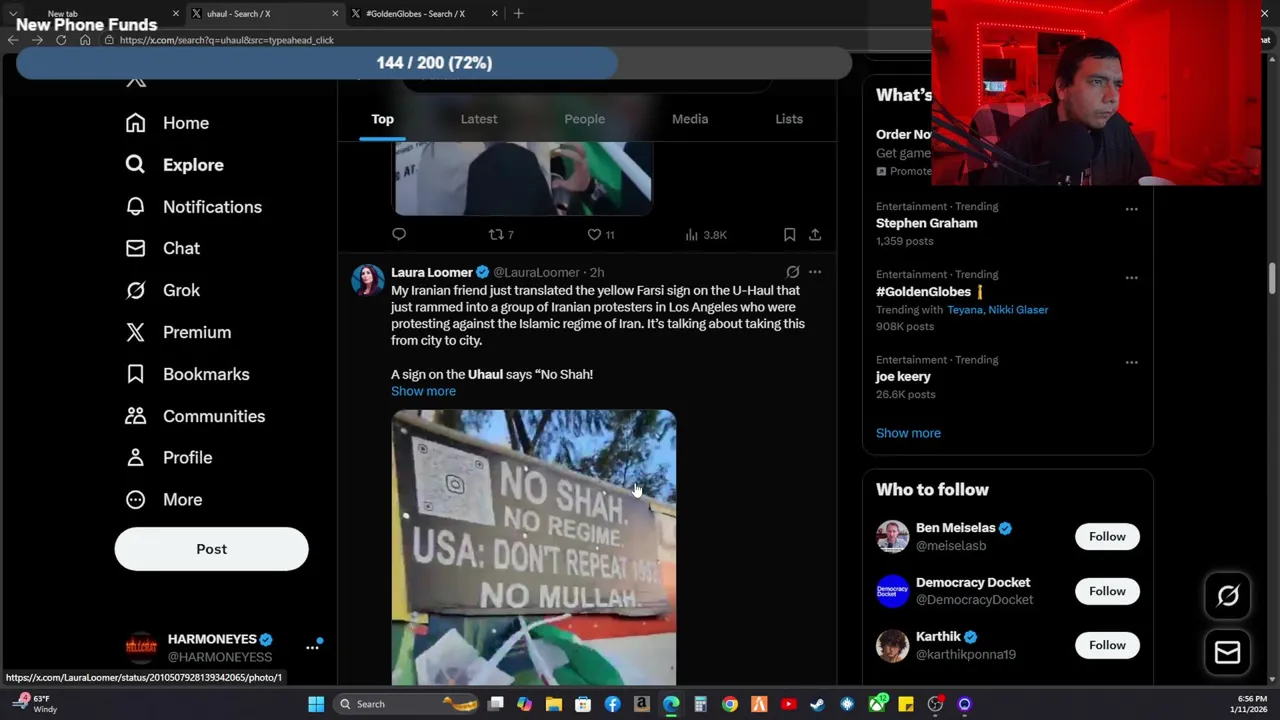Bookmark the upper post

789,234
